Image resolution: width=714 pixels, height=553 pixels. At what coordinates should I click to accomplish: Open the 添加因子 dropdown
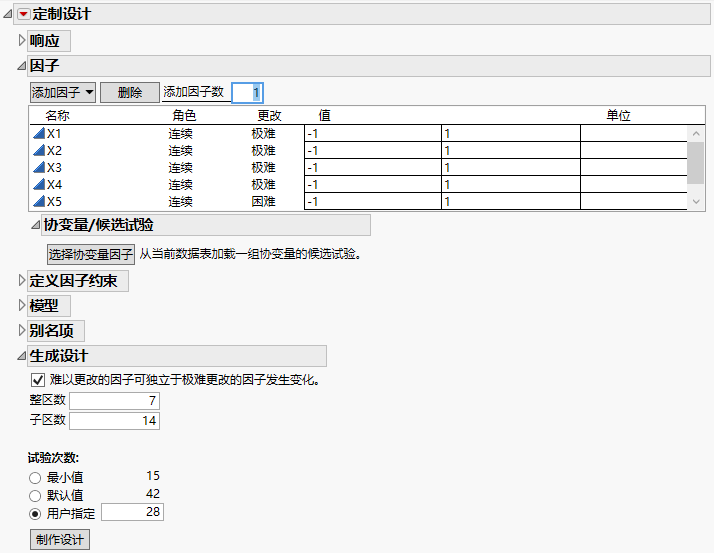pos(63,92)
